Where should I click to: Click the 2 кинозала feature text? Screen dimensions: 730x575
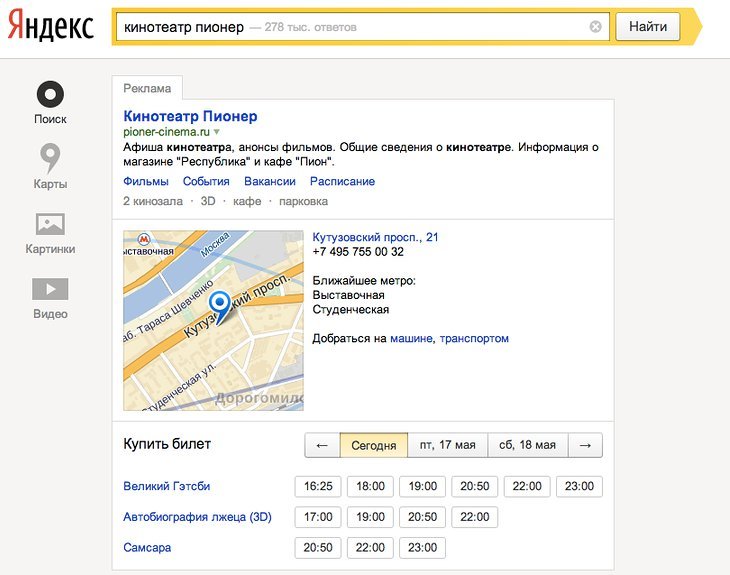[x=153, y=201]
